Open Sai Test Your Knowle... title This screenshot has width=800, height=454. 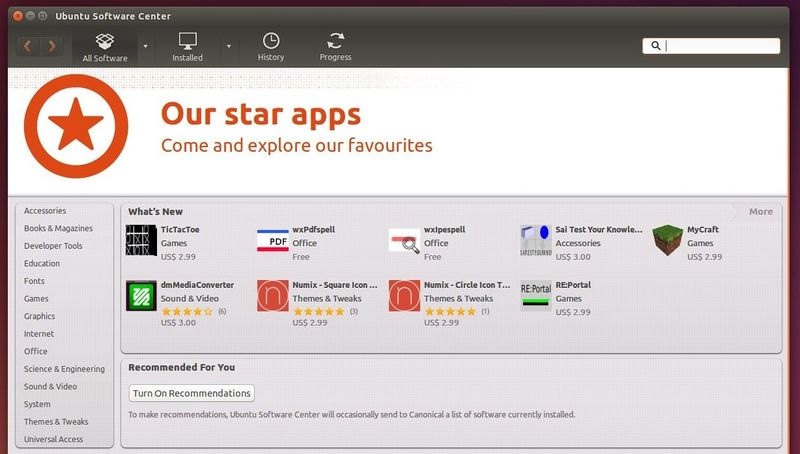tap(599, 230)
